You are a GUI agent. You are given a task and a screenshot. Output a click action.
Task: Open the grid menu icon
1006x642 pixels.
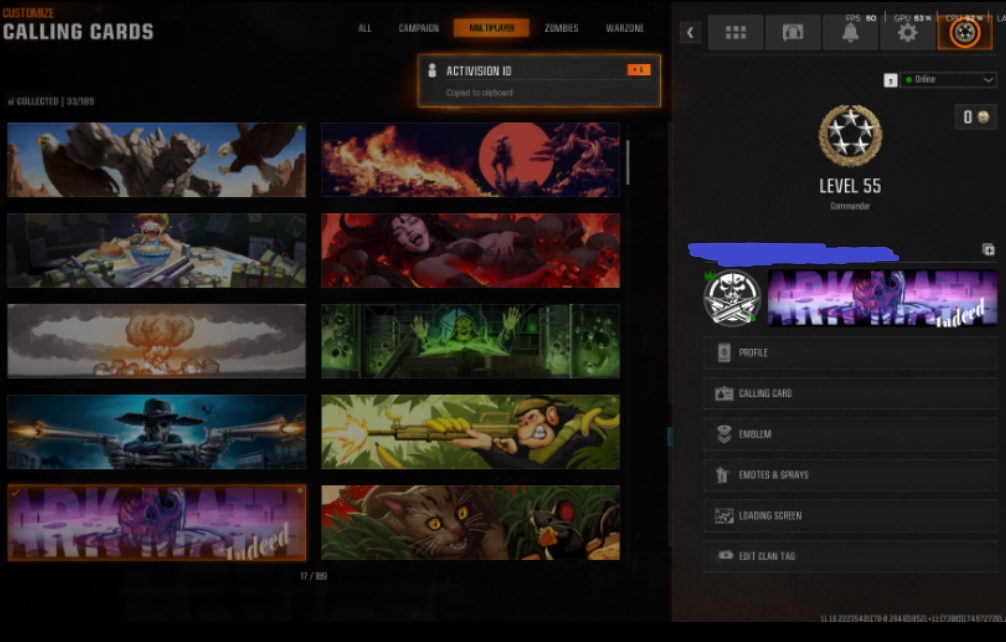click(x=735, y=33)
